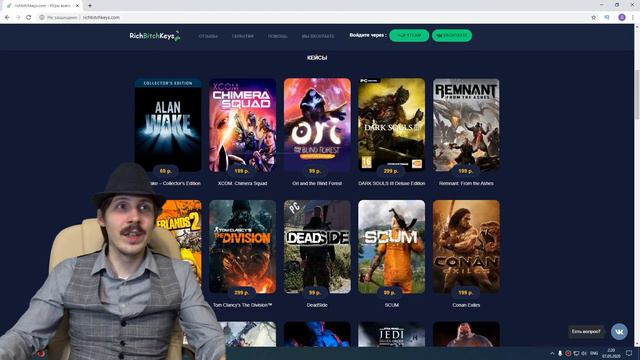This screenshot has width=640, height=360.
Task: Click the price badge on Dark Souls III
Action: pyautogui.click(x=391, y=171)
